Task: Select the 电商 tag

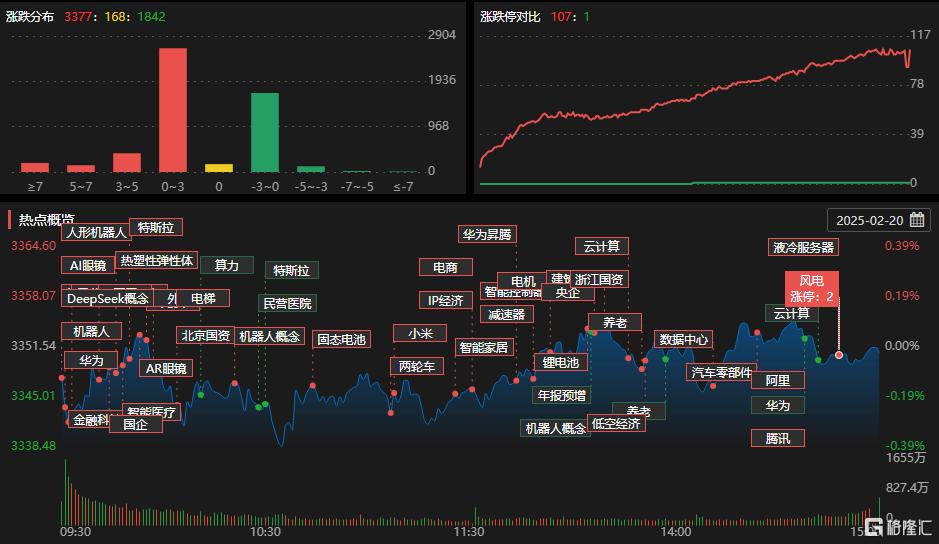Action: coord(445,267)
